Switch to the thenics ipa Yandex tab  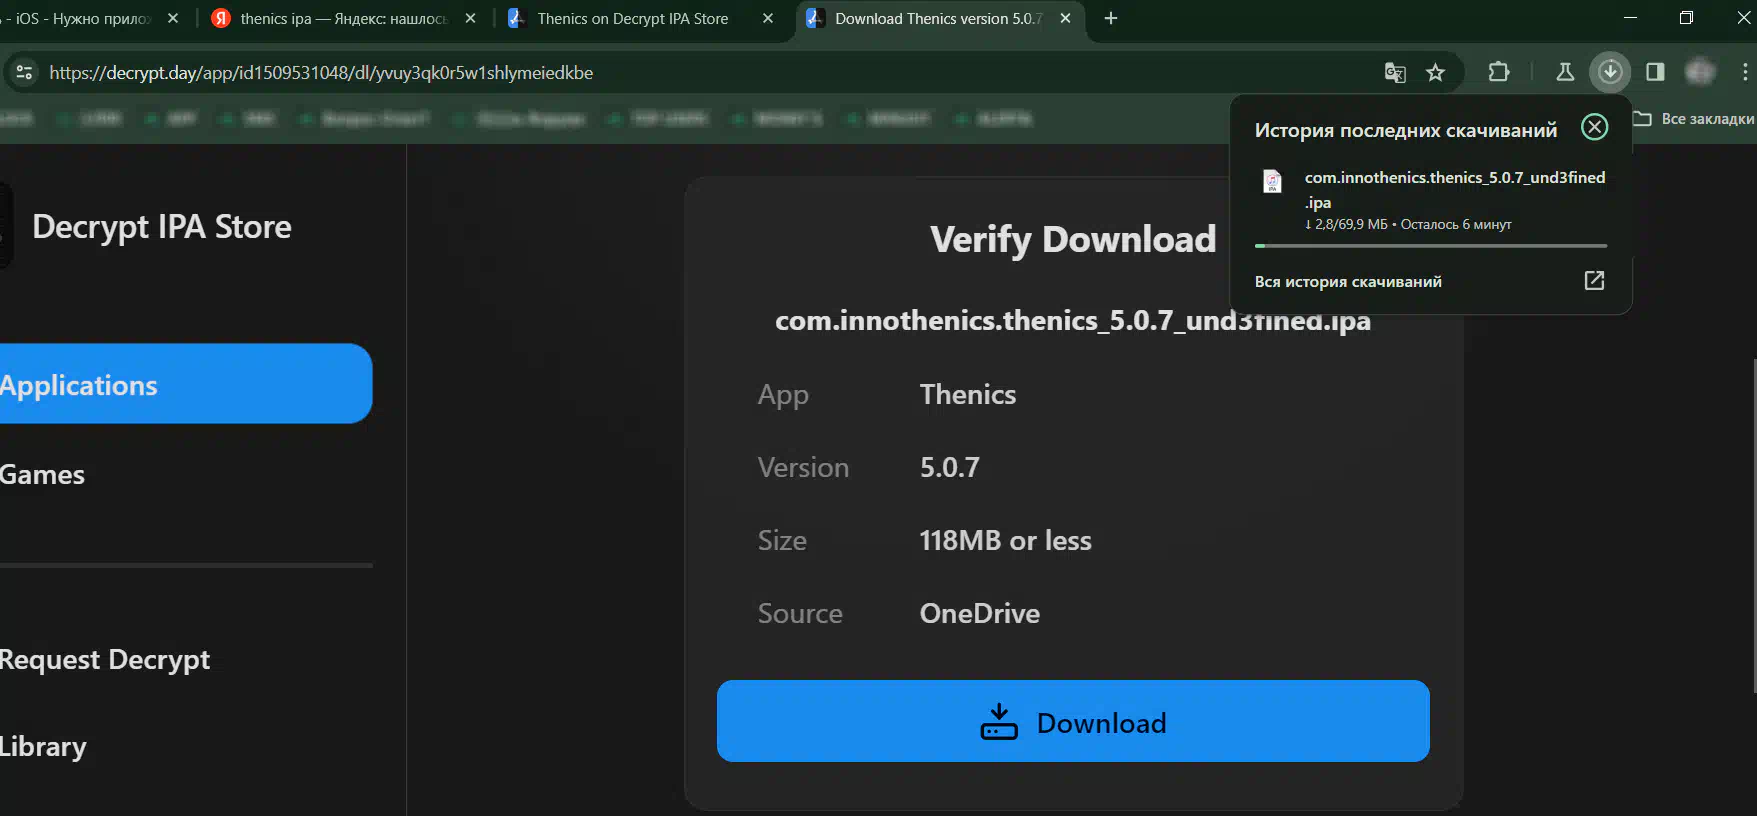344,18
